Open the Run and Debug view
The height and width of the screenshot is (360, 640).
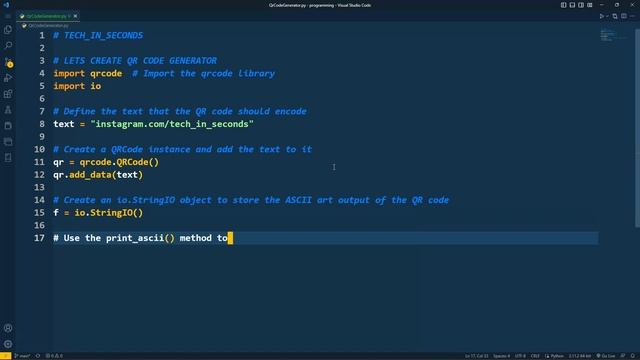pyautogui.click(x=8, y=78)
